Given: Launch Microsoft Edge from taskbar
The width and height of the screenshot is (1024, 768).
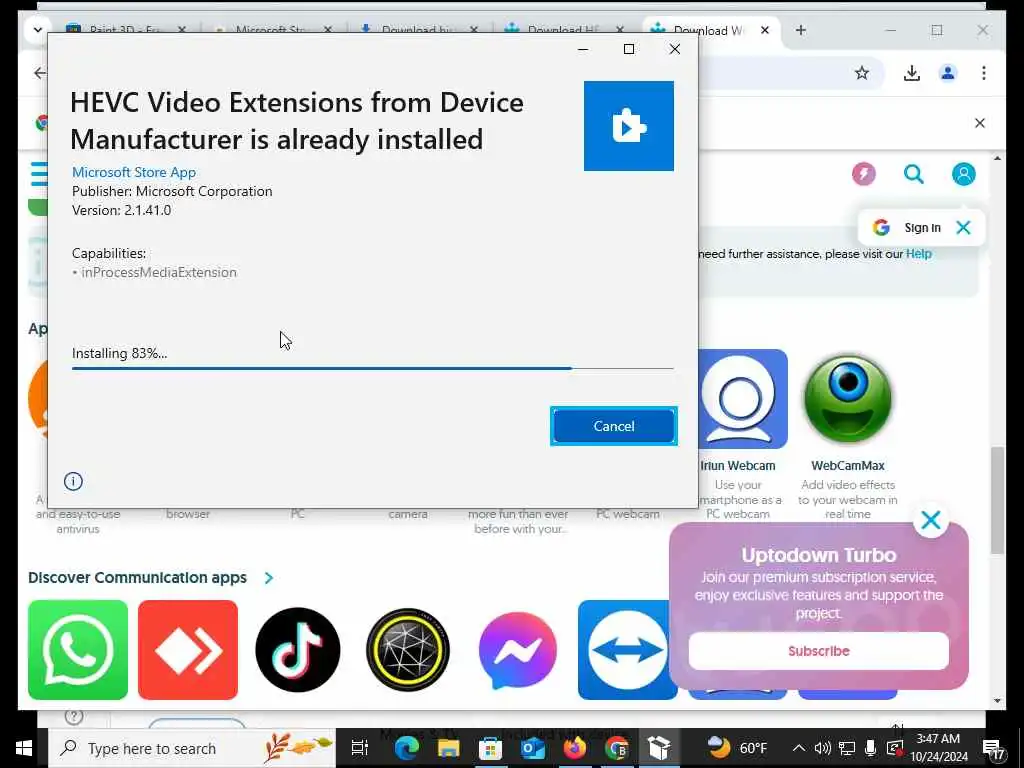Looking at the screenshot, I should tap(406, 748).
